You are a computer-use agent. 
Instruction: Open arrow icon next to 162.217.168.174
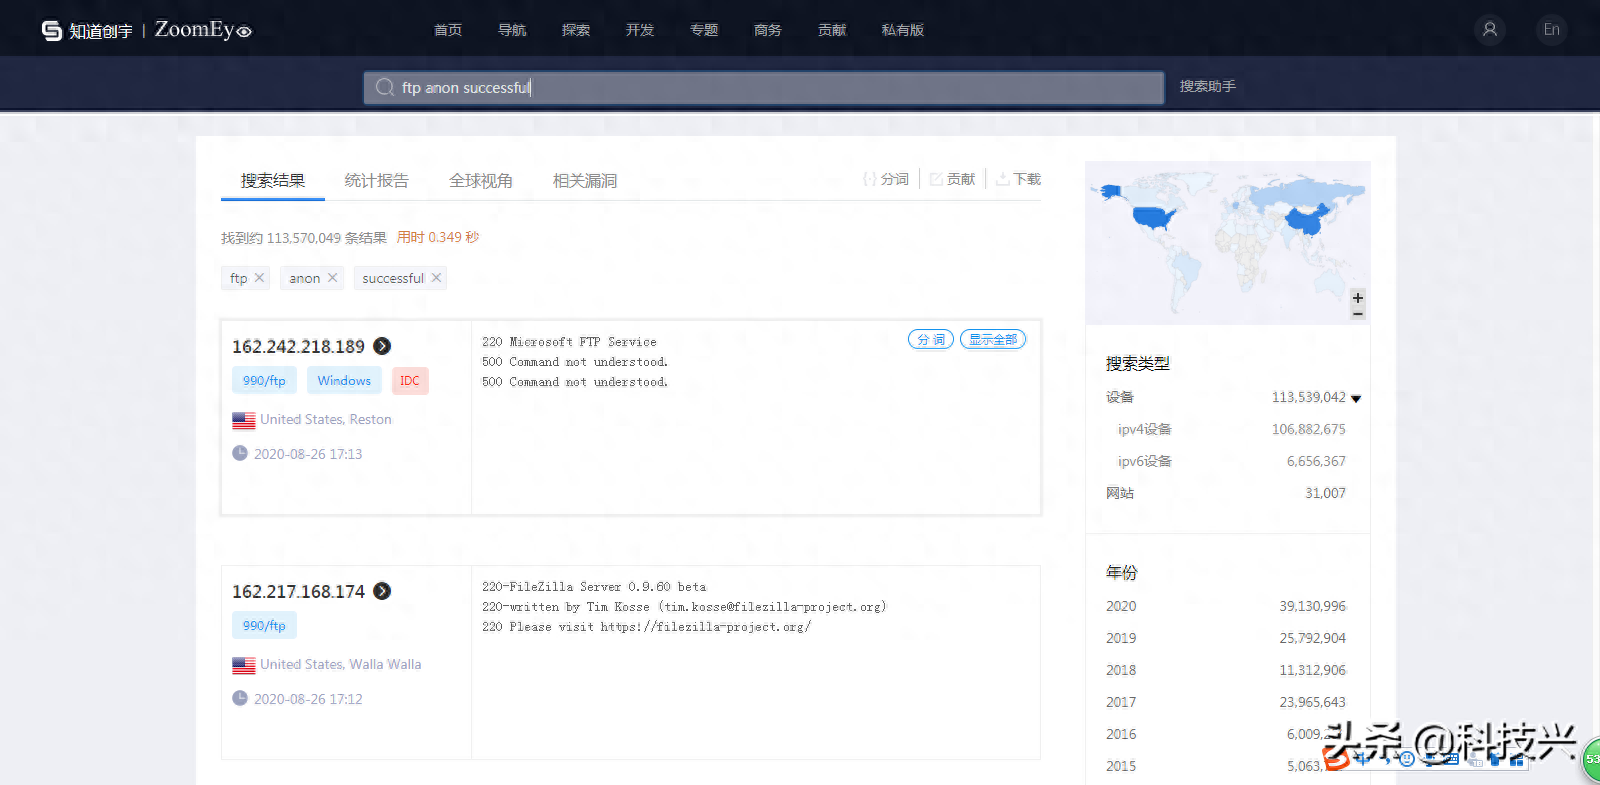point(382,591)
